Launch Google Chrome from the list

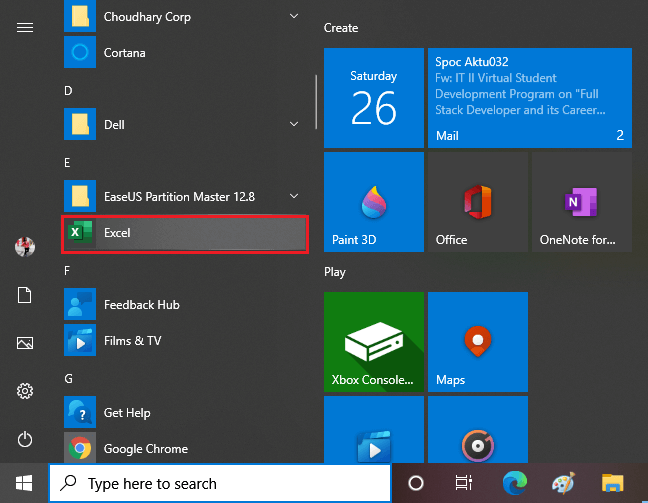tap(185, 448)
